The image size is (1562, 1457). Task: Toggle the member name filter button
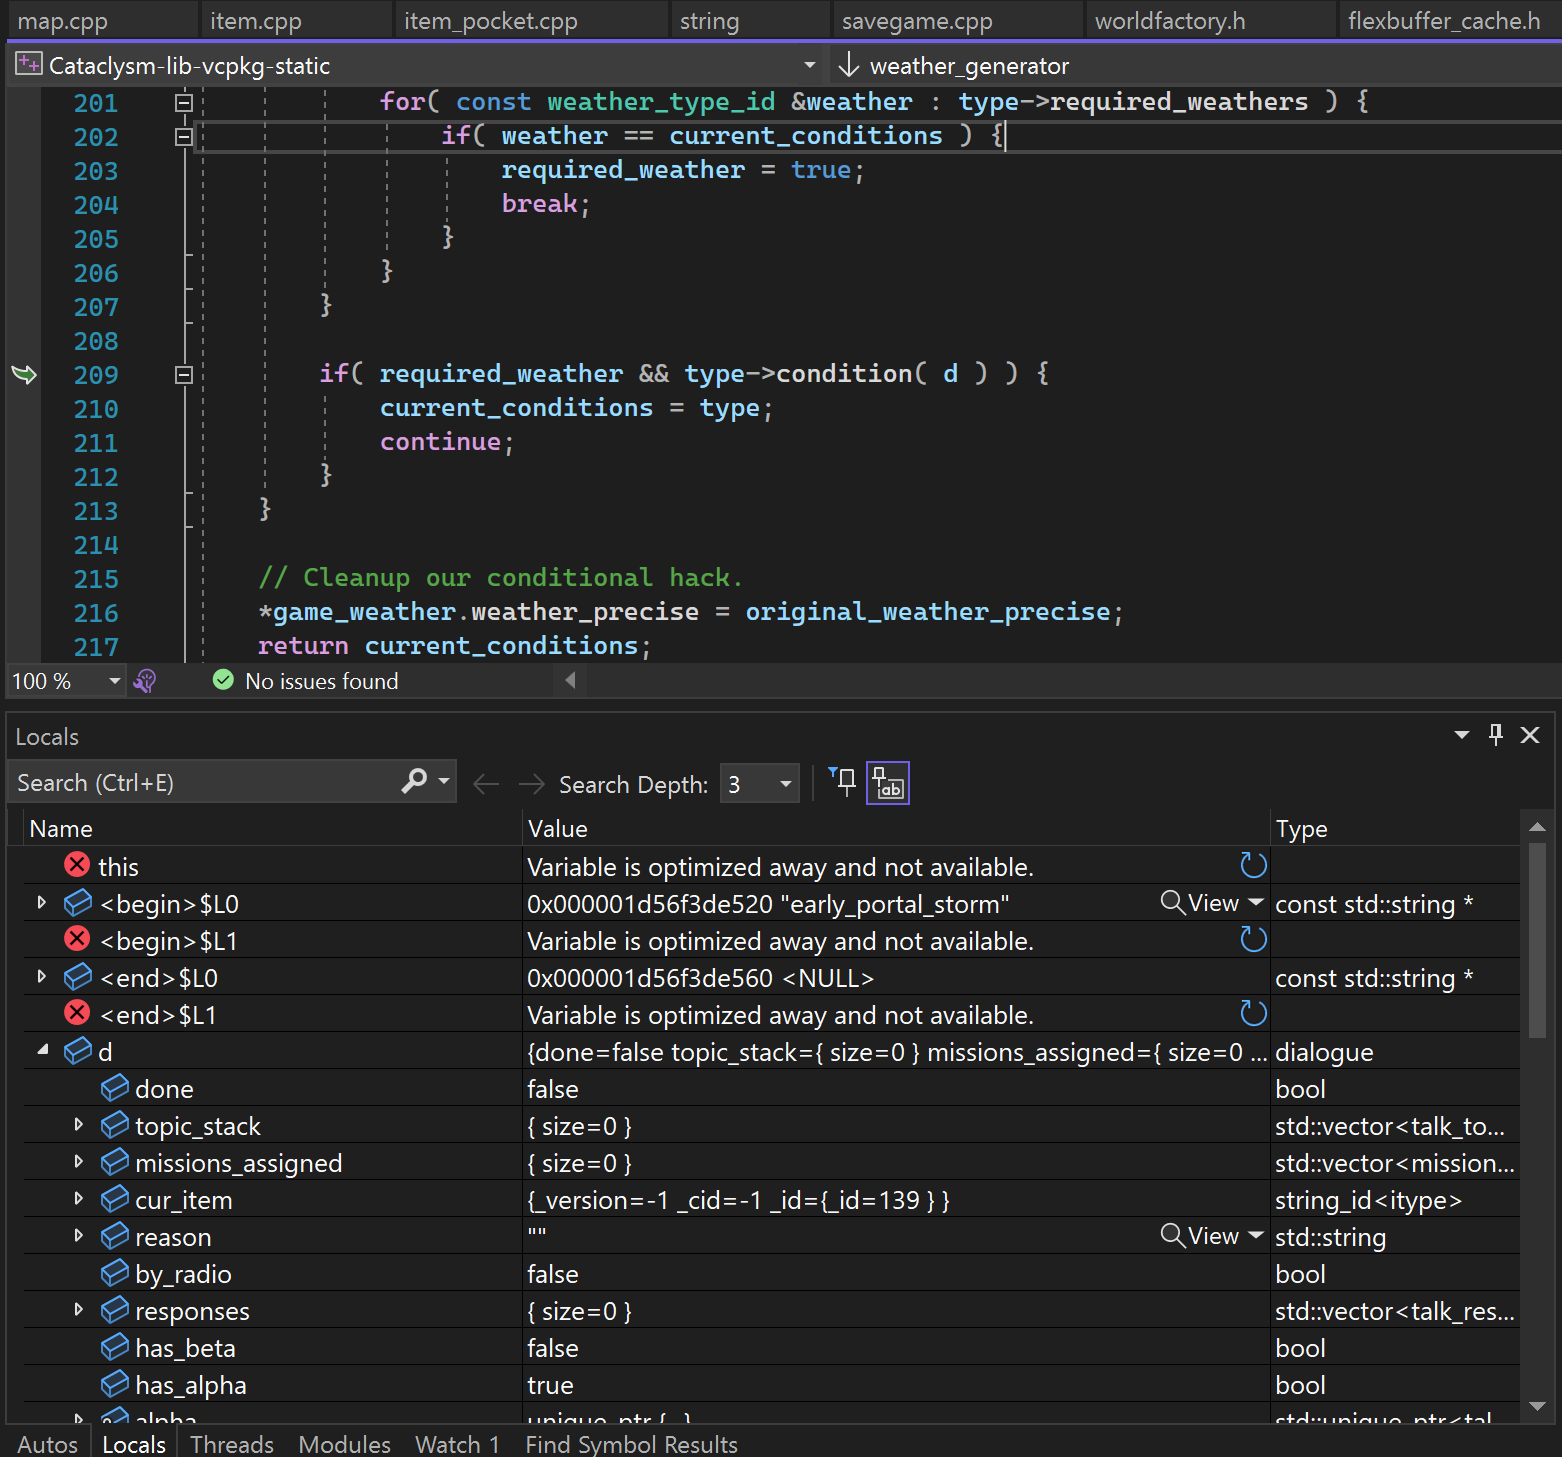coord(887,783)
